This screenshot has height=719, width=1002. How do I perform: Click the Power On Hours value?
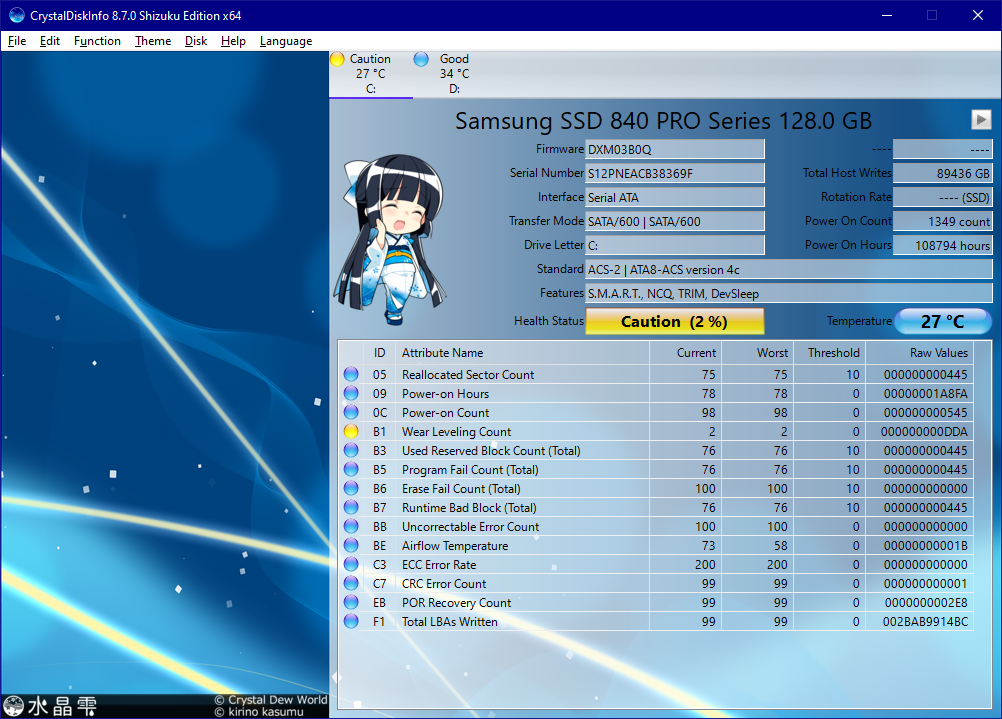(x=943, y=245)
